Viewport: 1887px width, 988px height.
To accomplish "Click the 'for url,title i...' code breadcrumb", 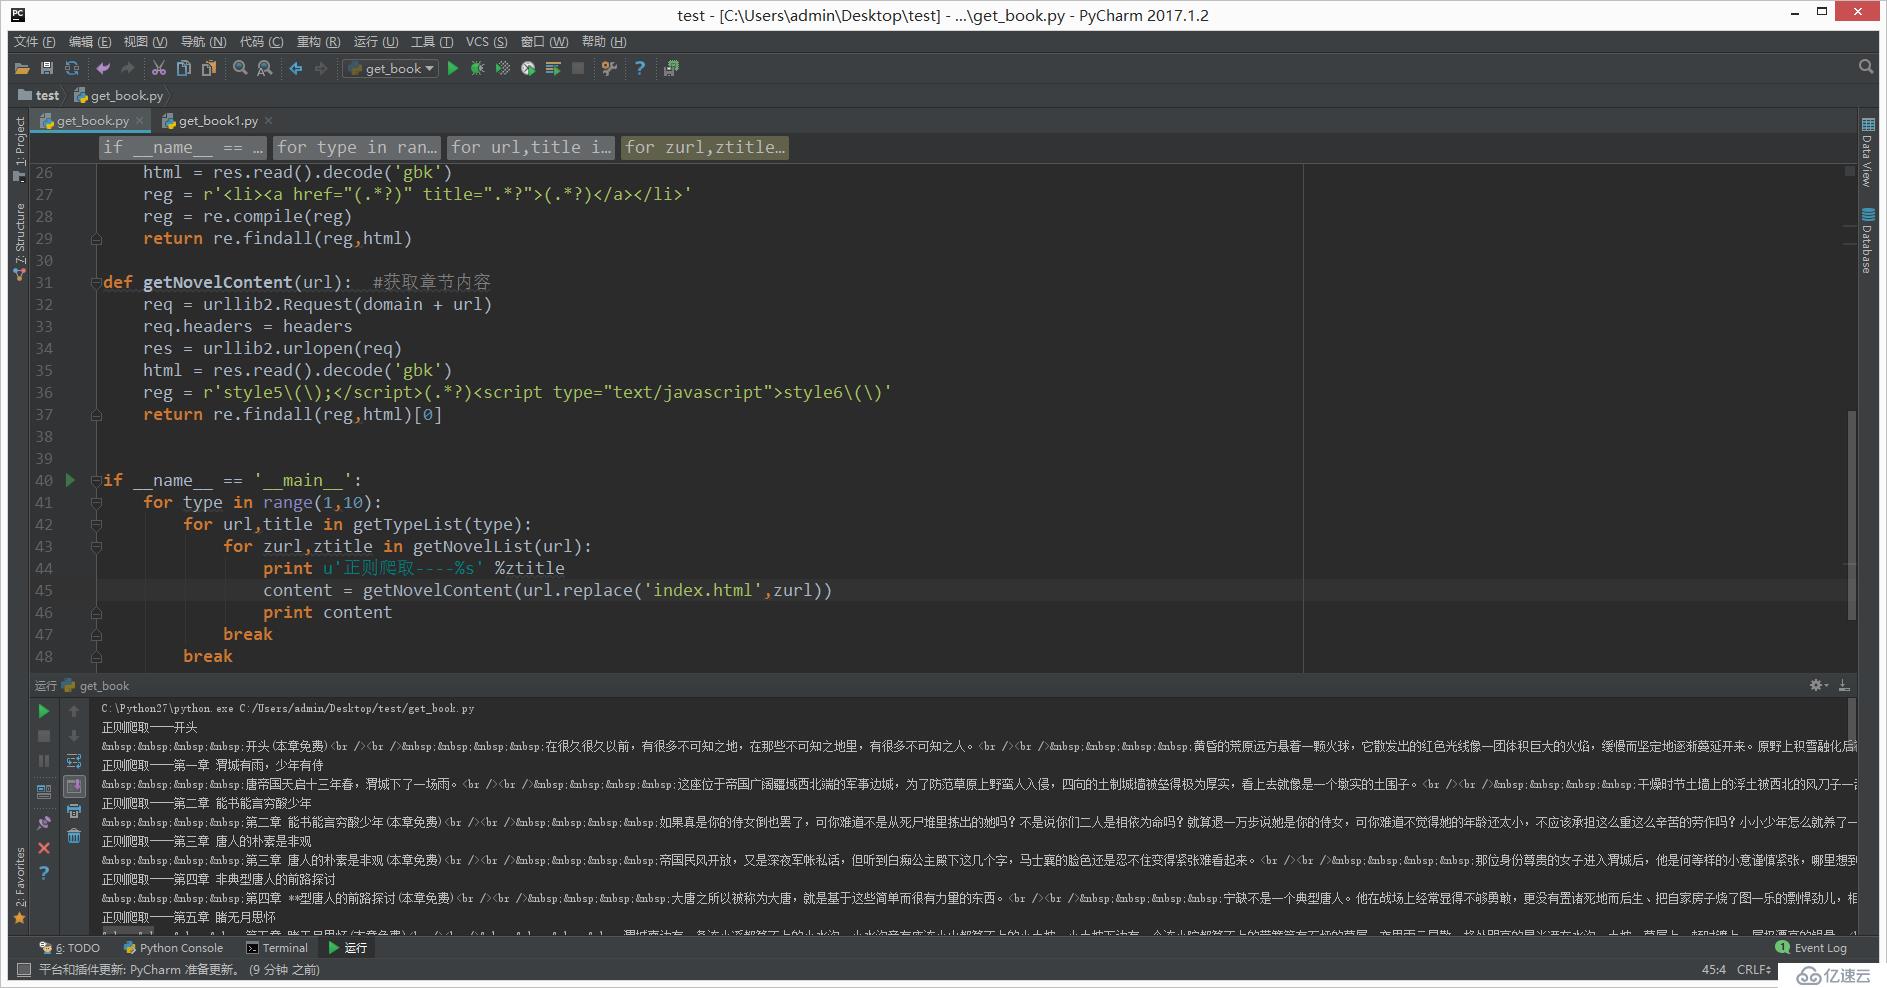I will click(x=531, y=147).
